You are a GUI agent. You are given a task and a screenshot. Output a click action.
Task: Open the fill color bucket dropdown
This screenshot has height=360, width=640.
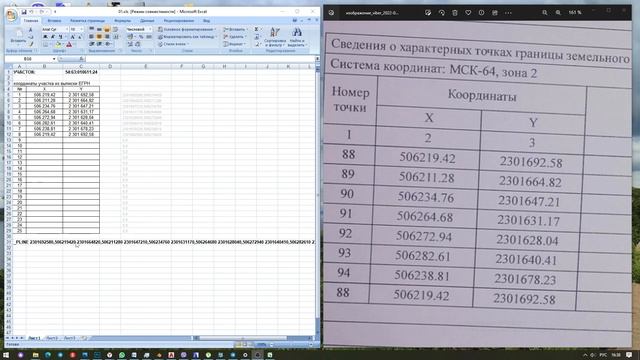63,44
